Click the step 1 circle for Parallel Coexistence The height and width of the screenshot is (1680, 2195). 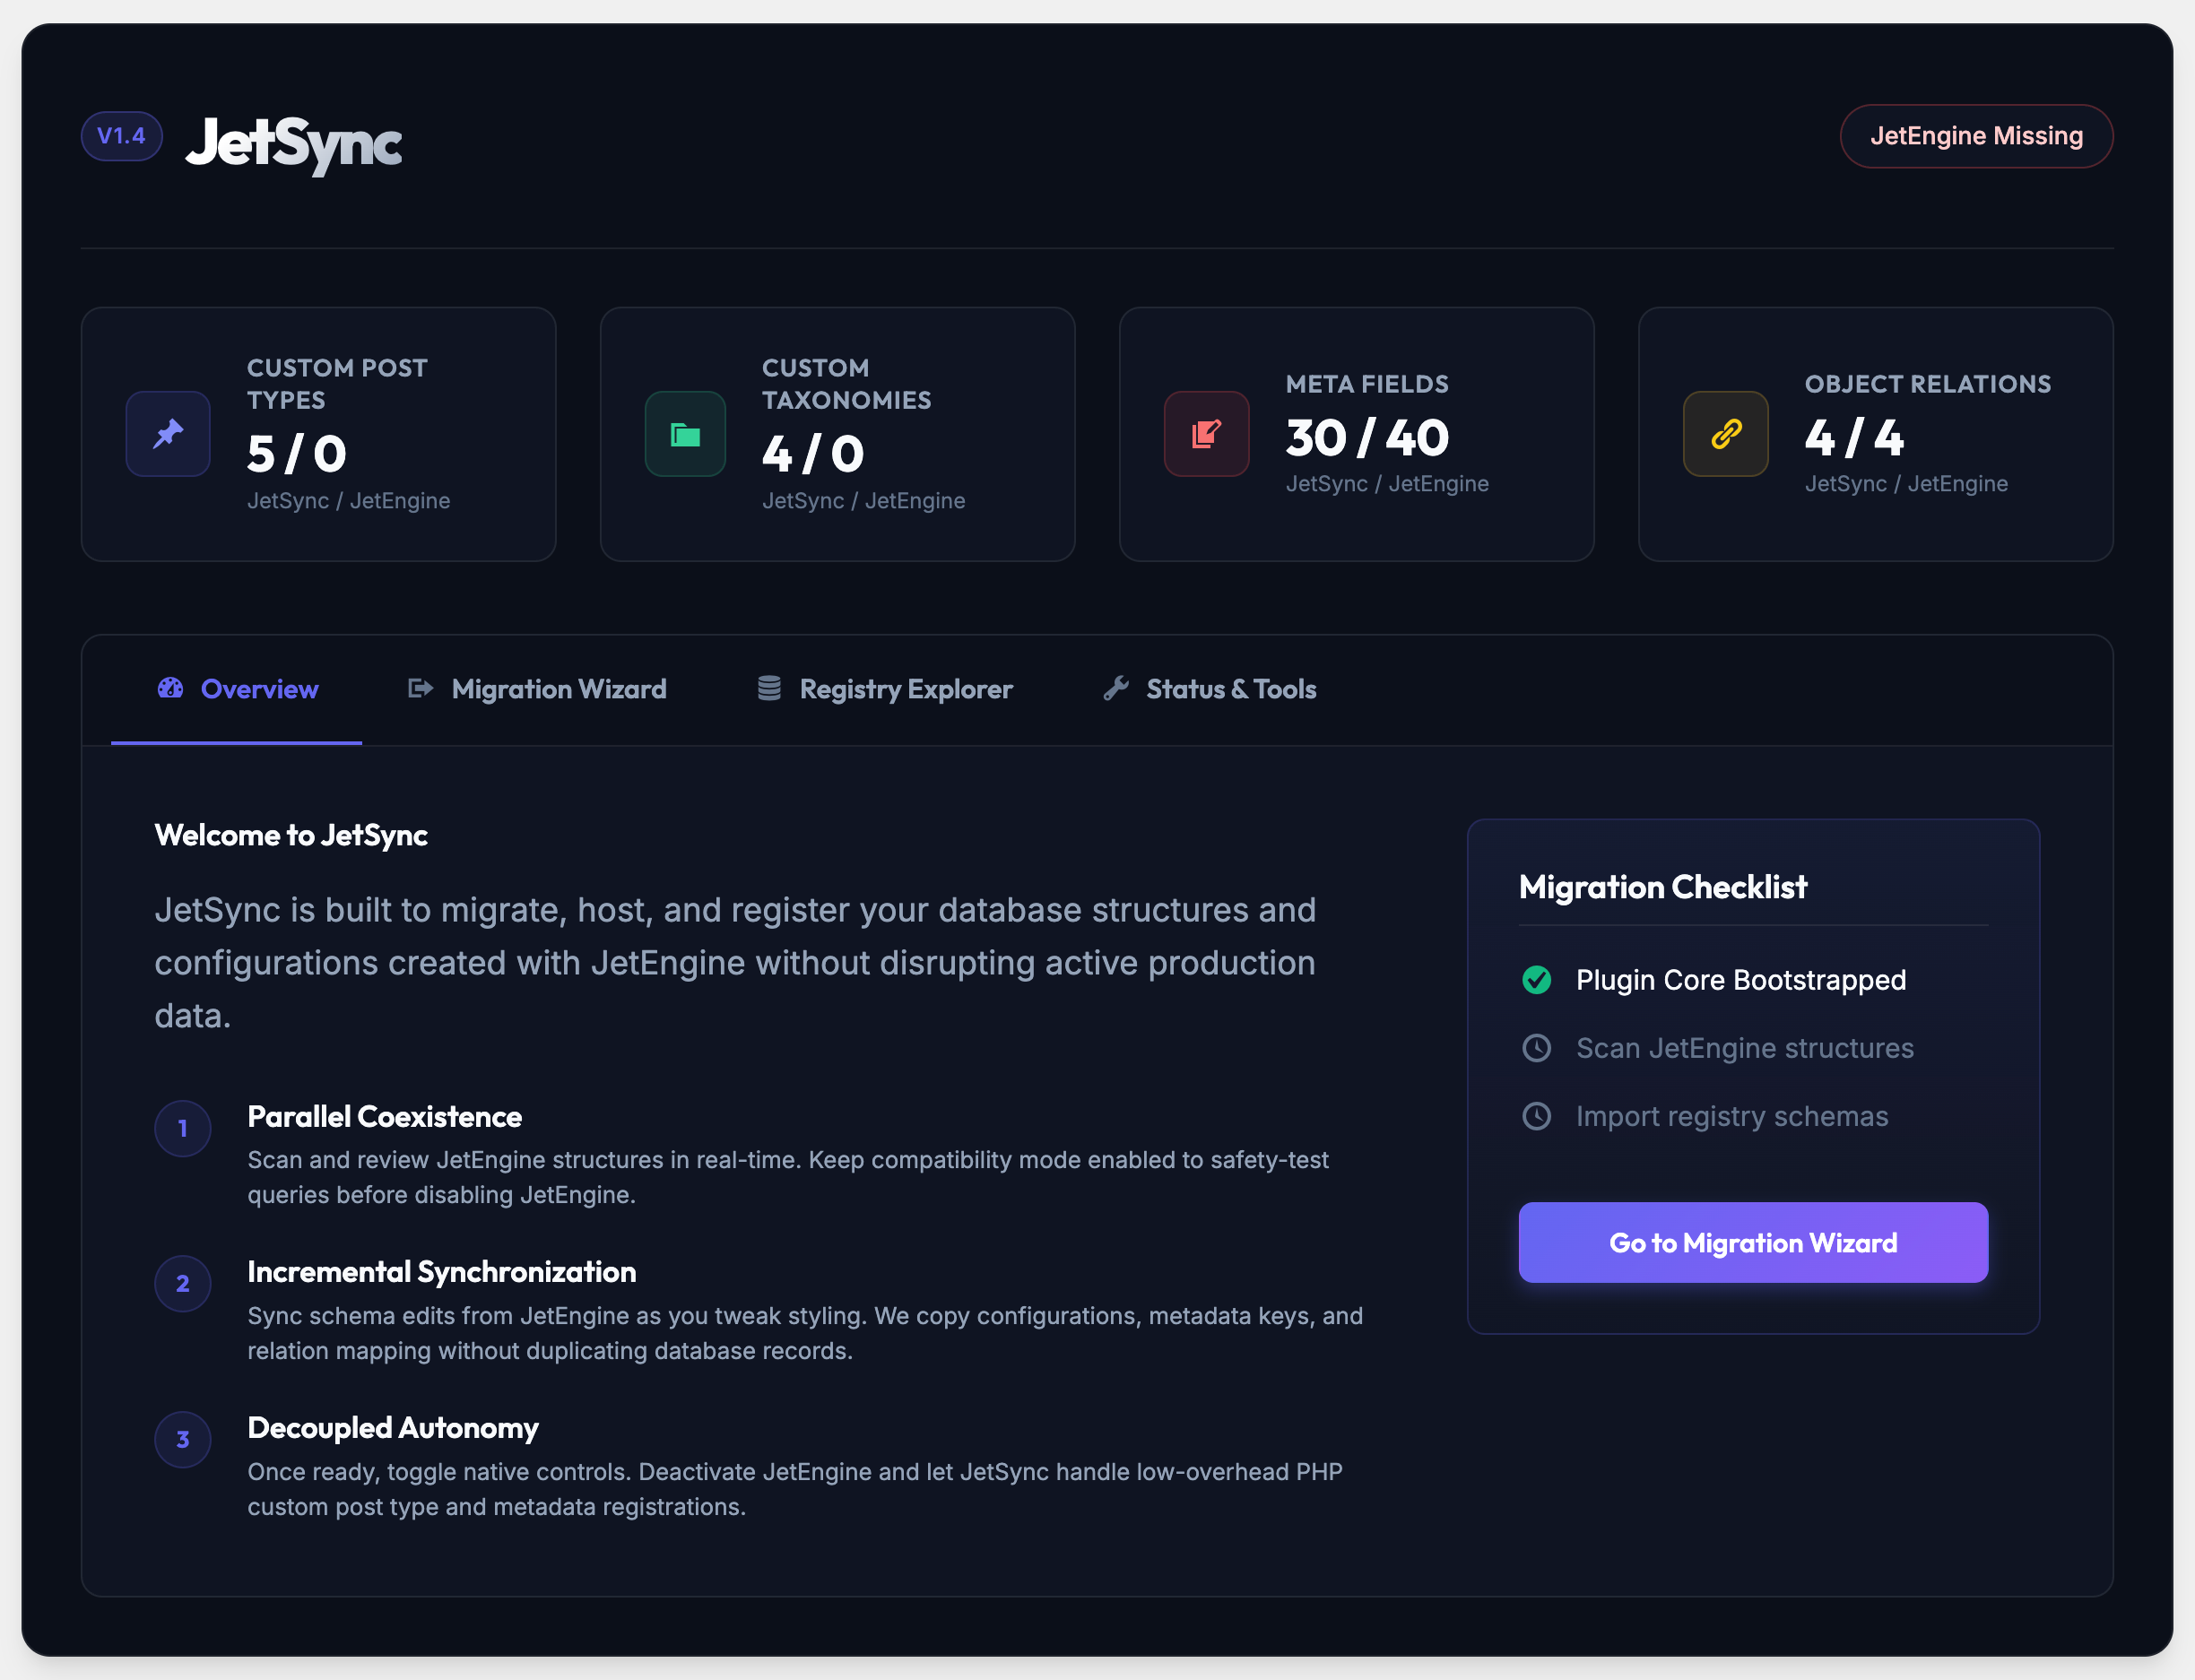point(183,1128)
